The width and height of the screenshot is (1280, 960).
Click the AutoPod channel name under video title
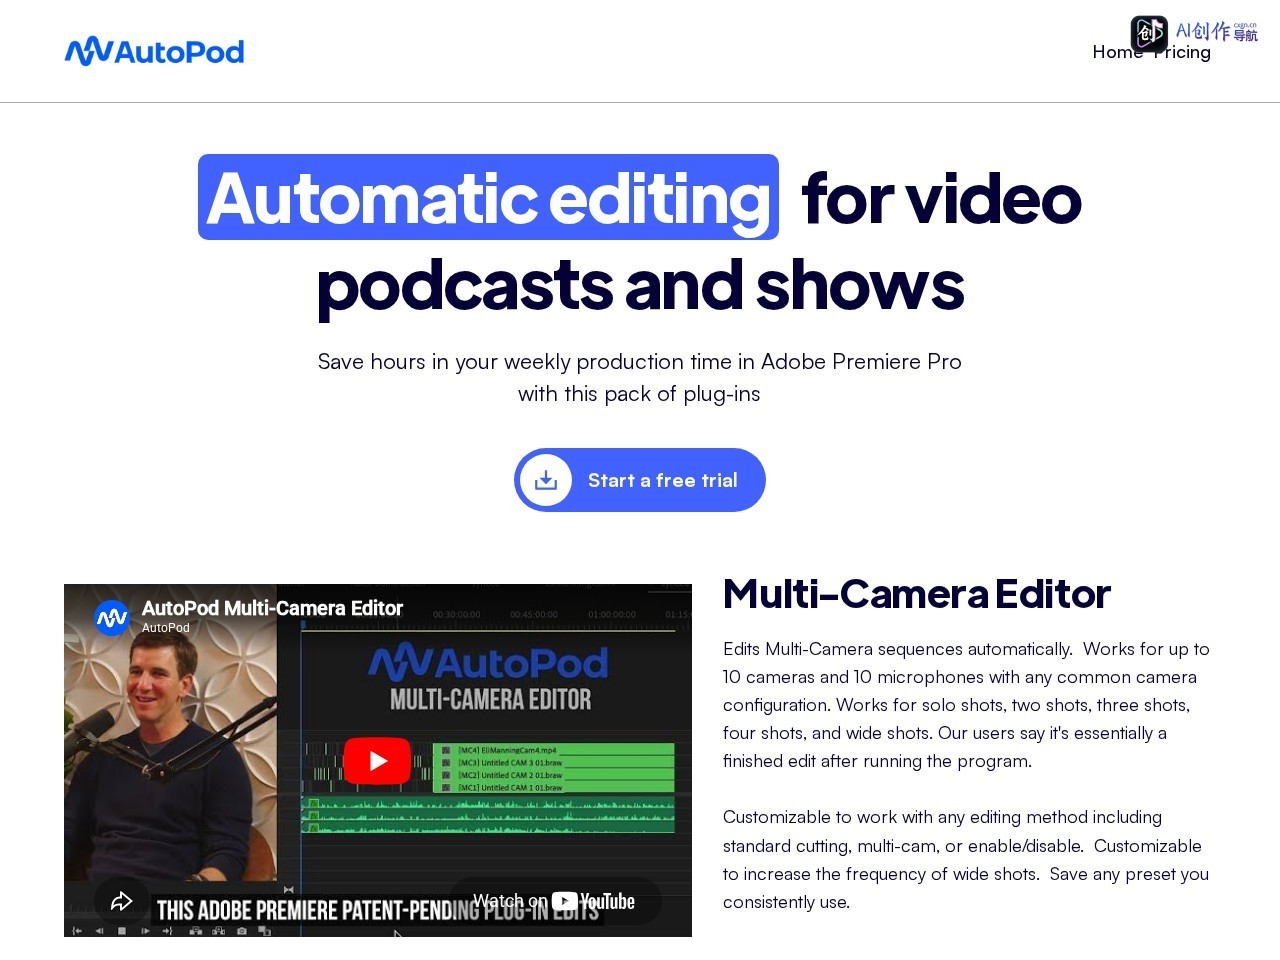166,628
